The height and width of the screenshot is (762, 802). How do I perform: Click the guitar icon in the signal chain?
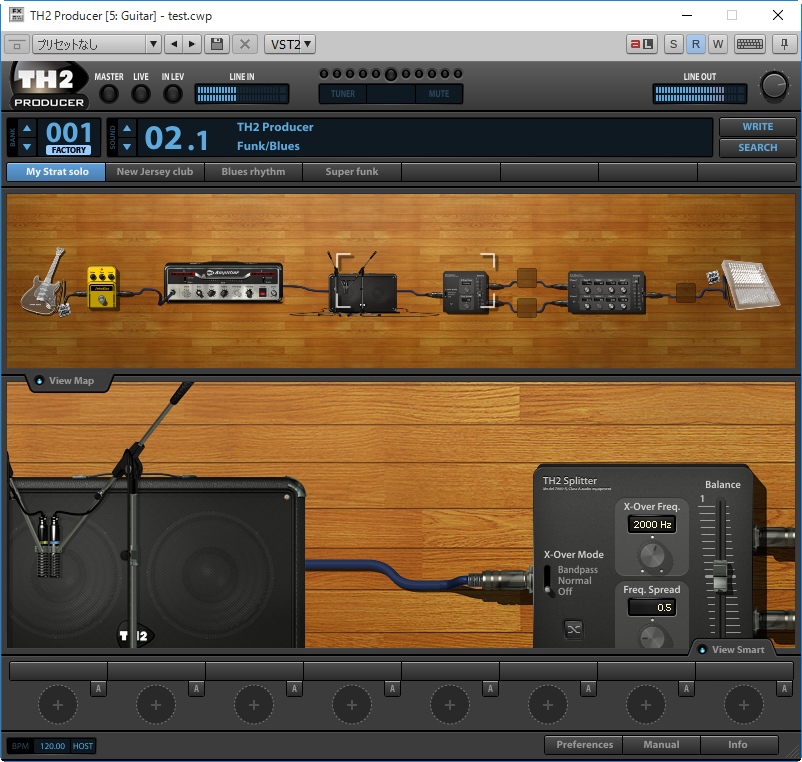45,281
